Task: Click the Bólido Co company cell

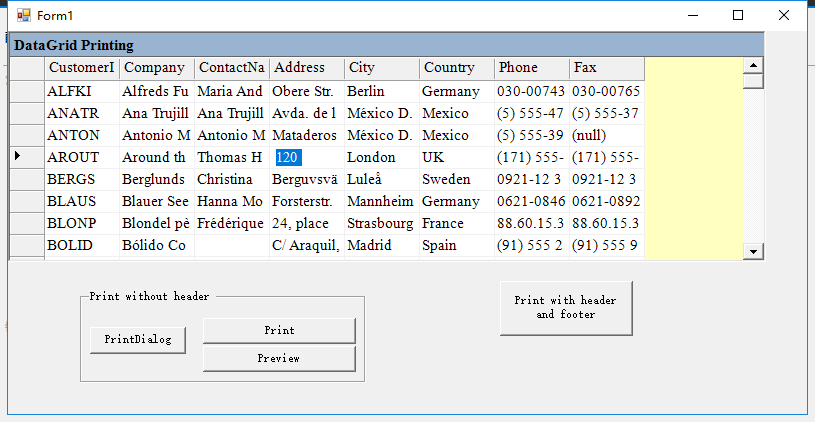Action: [157, 245]
